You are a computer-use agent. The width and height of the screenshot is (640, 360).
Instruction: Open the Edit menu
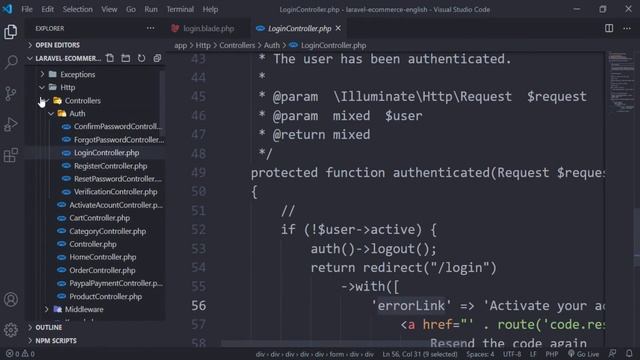[47, 9]
